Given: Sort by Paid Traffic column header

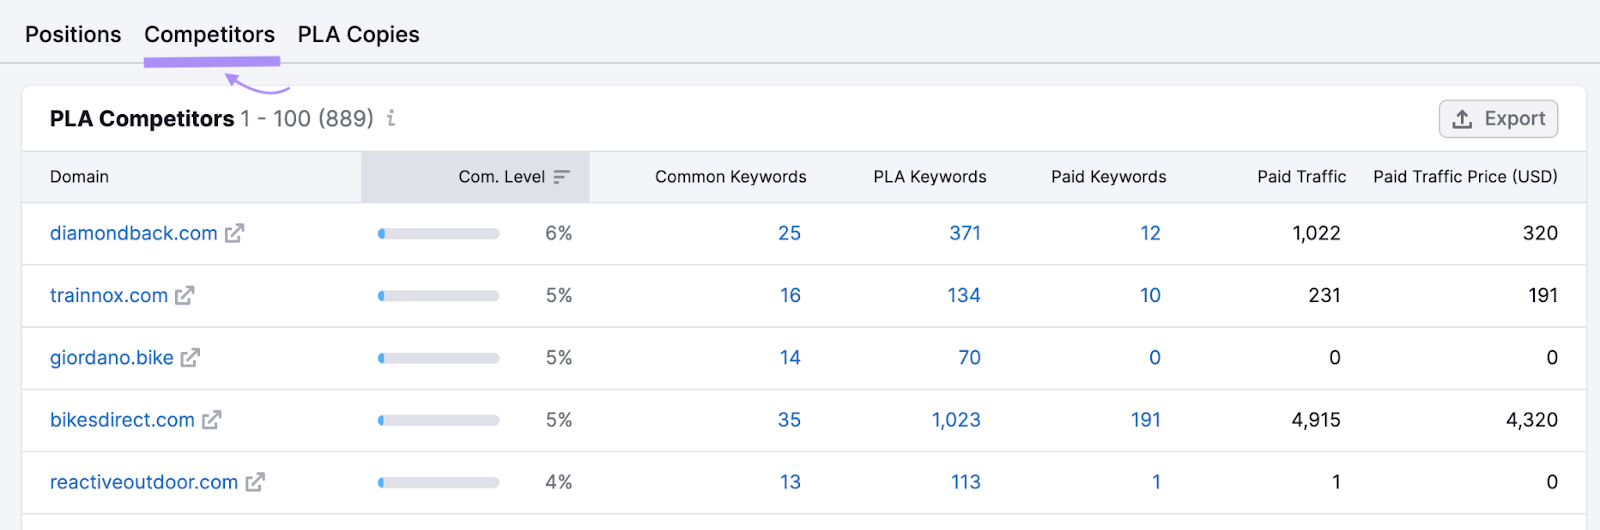Looking at the screenshot, I should click(1301, 177).
